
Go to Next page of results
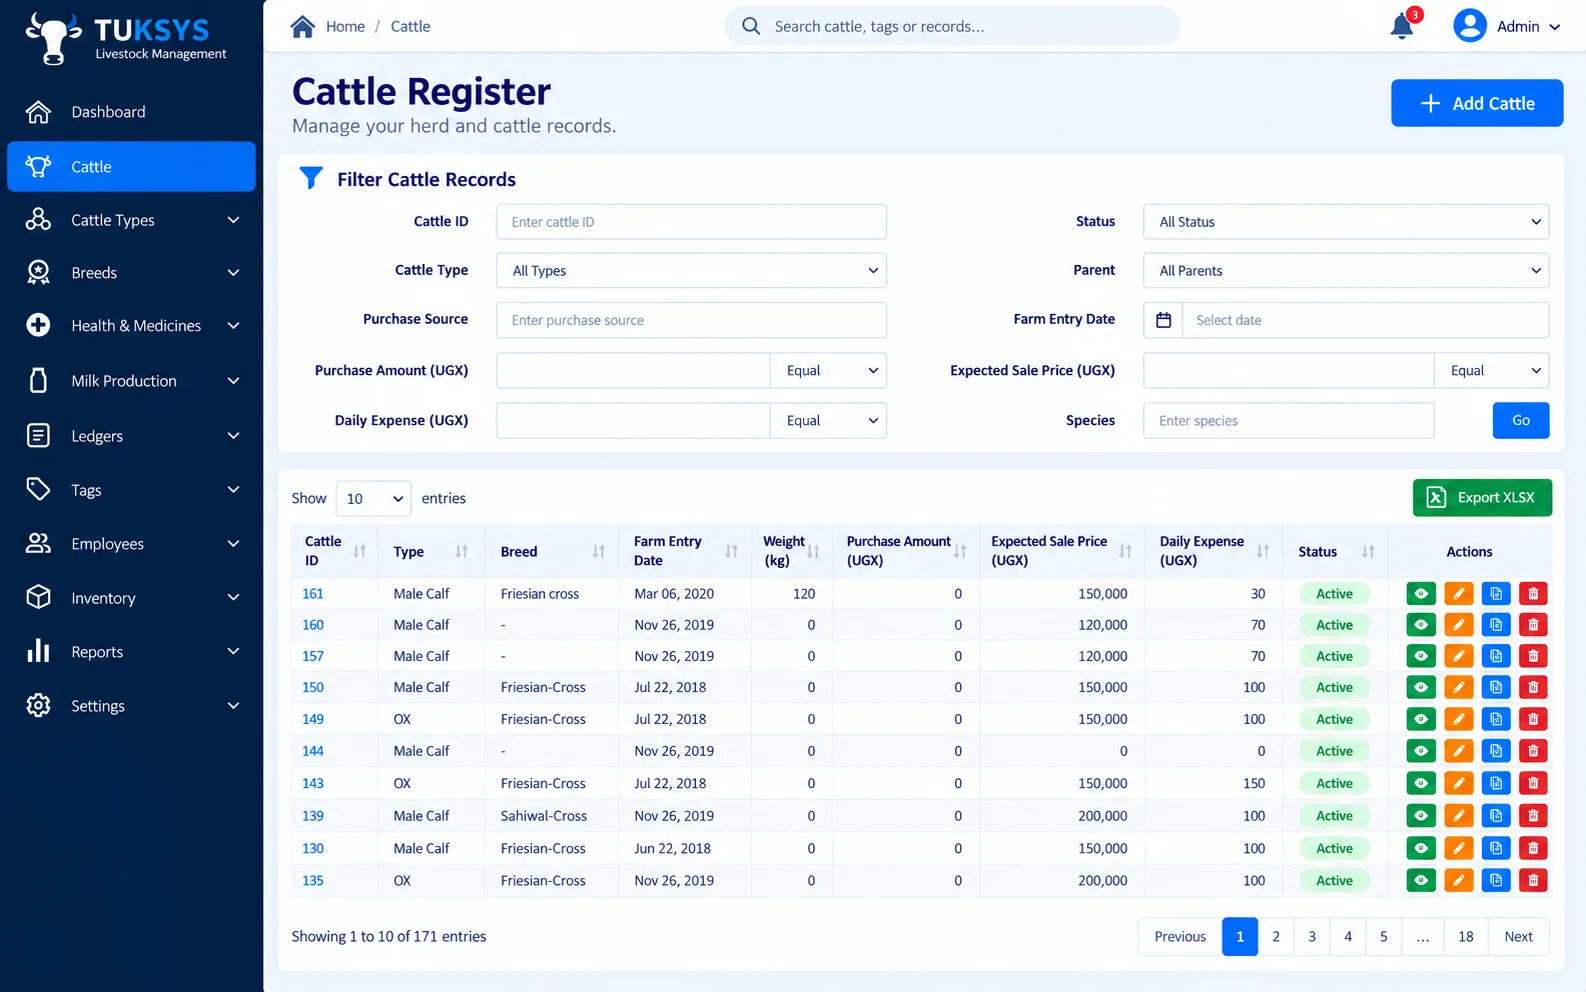1518,937
